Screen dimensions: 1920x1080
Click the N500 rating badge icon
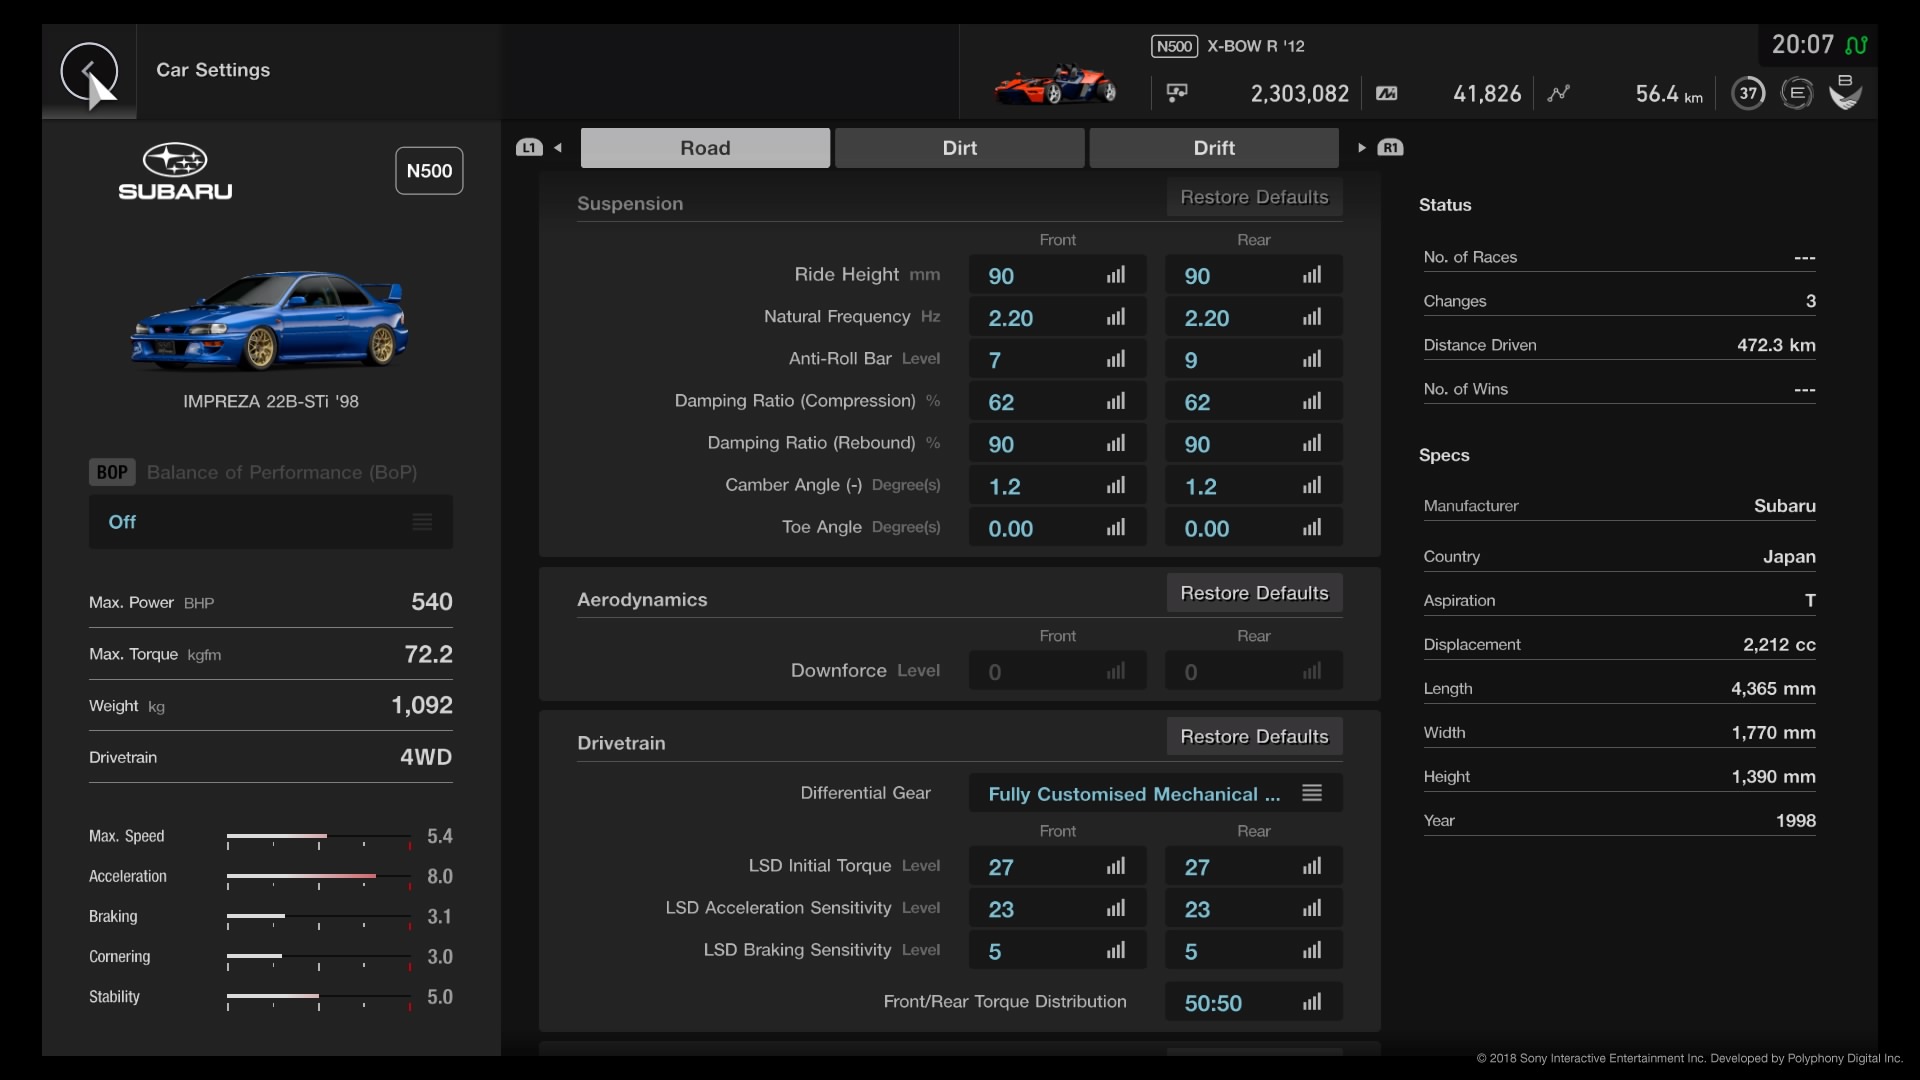tap(429, 170)
